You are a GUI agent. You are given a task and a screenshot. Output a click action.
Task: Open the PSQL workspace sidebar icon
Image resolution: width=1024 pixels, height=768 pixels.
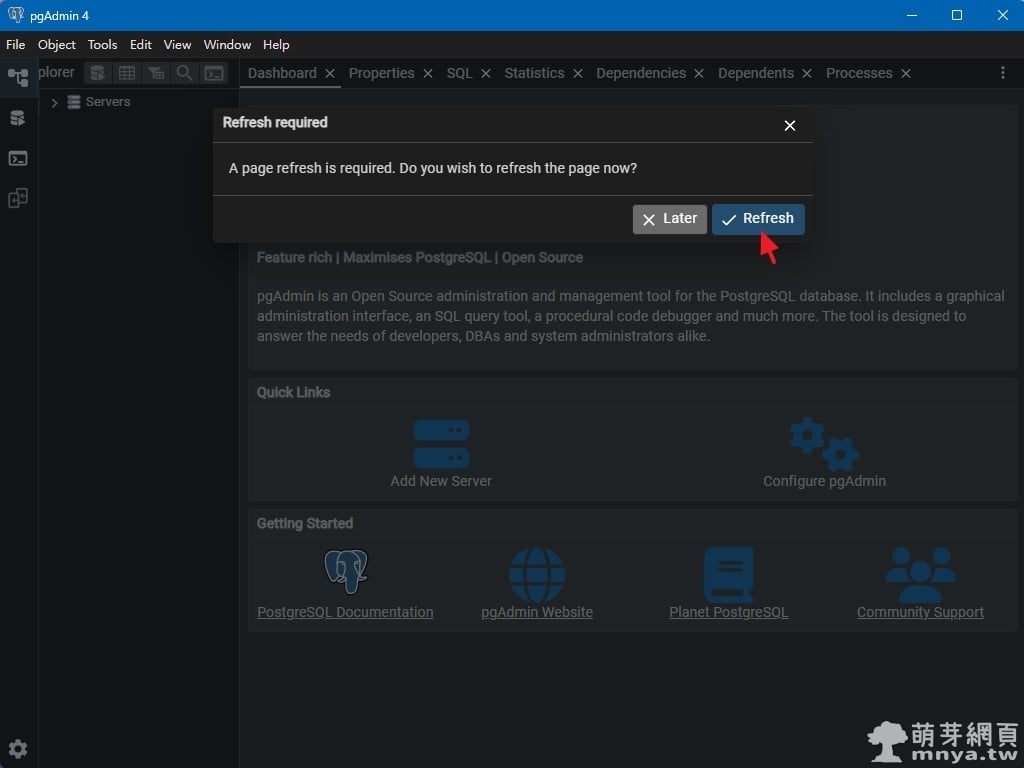click(18, 158)
